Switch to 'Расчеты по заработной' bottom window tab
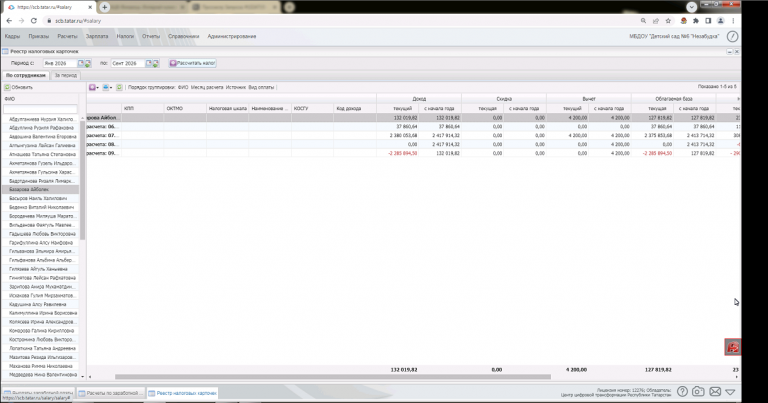Image resolution: width=768 pixels, height=403 pixels. pyautogui.click(x=111, y=393)
